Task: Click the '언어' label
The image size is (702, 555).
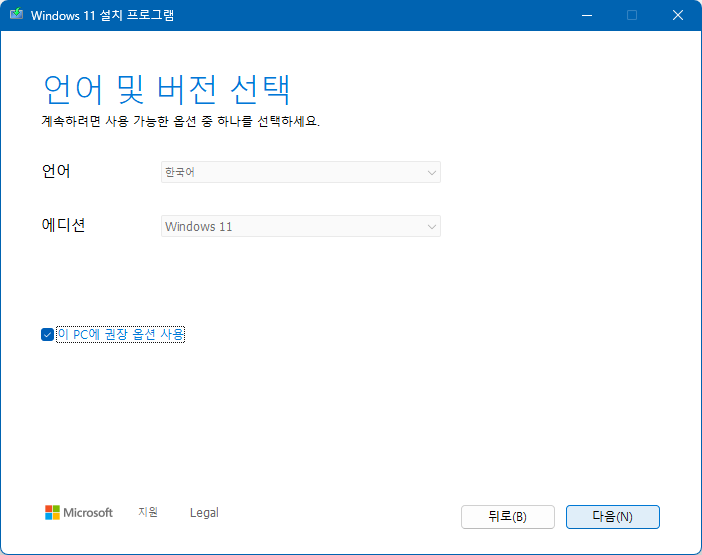Action: [x=56, y=171]
